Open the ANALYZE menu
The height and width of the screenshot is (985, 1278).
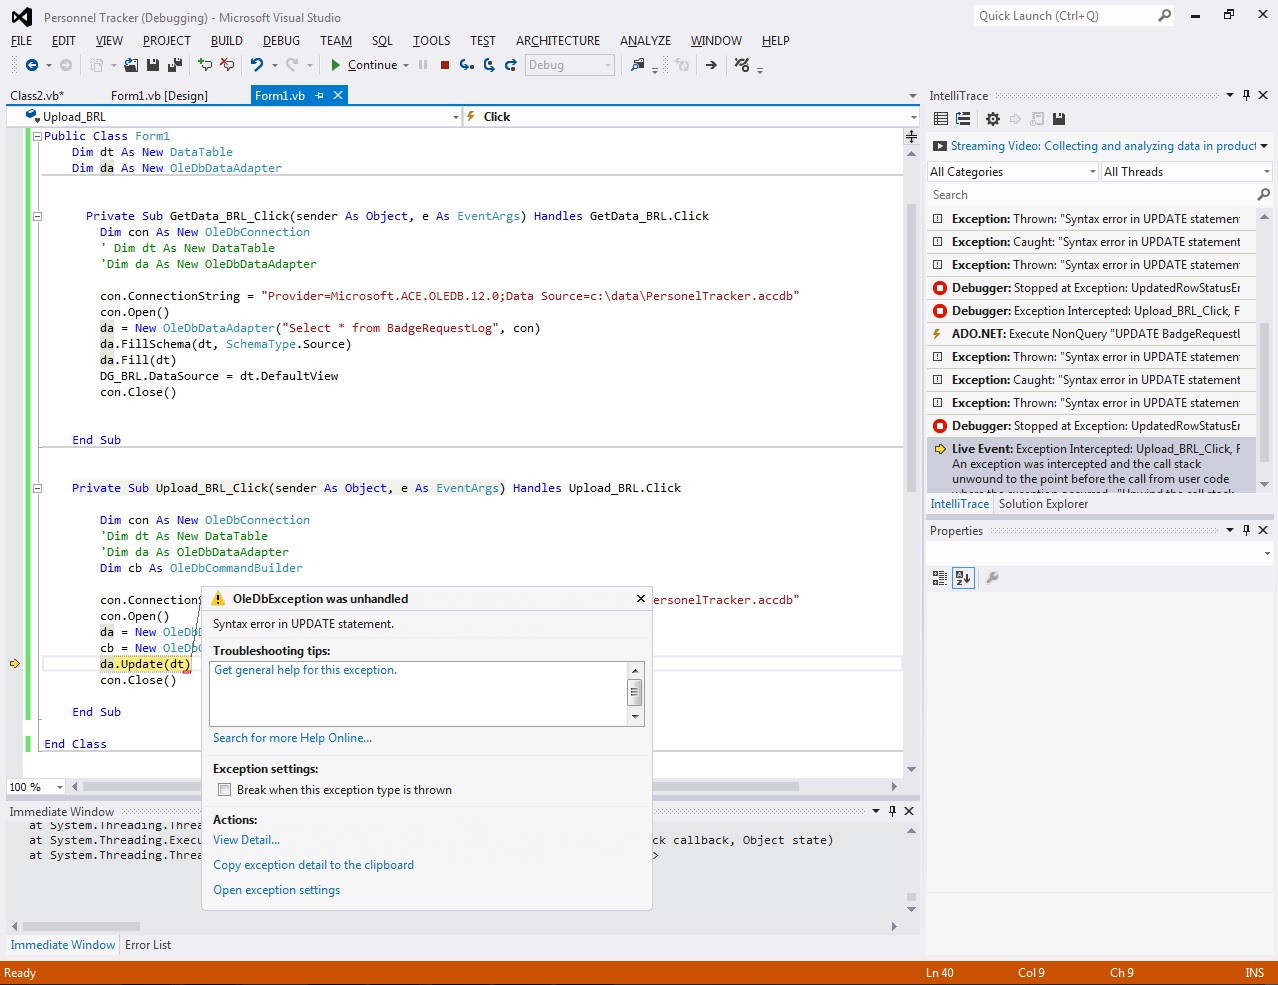645,41
